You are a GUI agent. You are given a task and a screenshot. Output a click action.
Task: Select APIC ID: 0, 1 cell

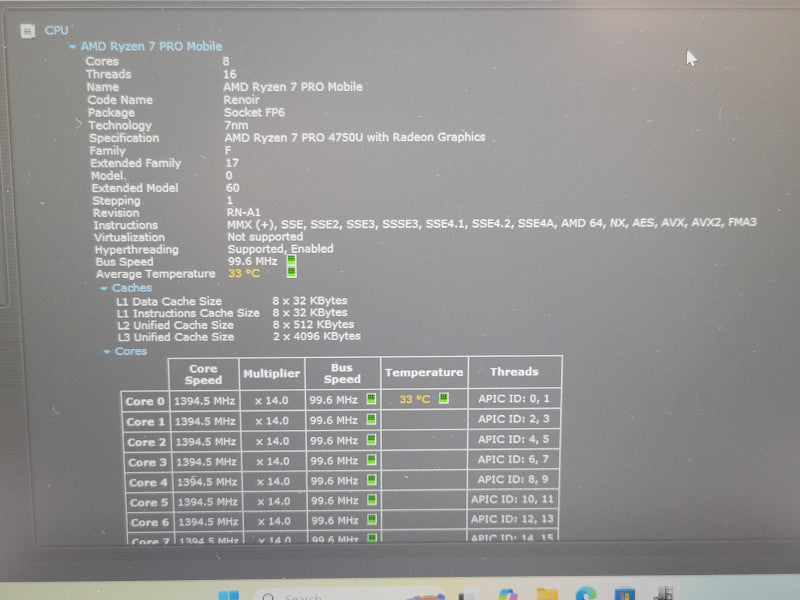[x=514, y=398]
